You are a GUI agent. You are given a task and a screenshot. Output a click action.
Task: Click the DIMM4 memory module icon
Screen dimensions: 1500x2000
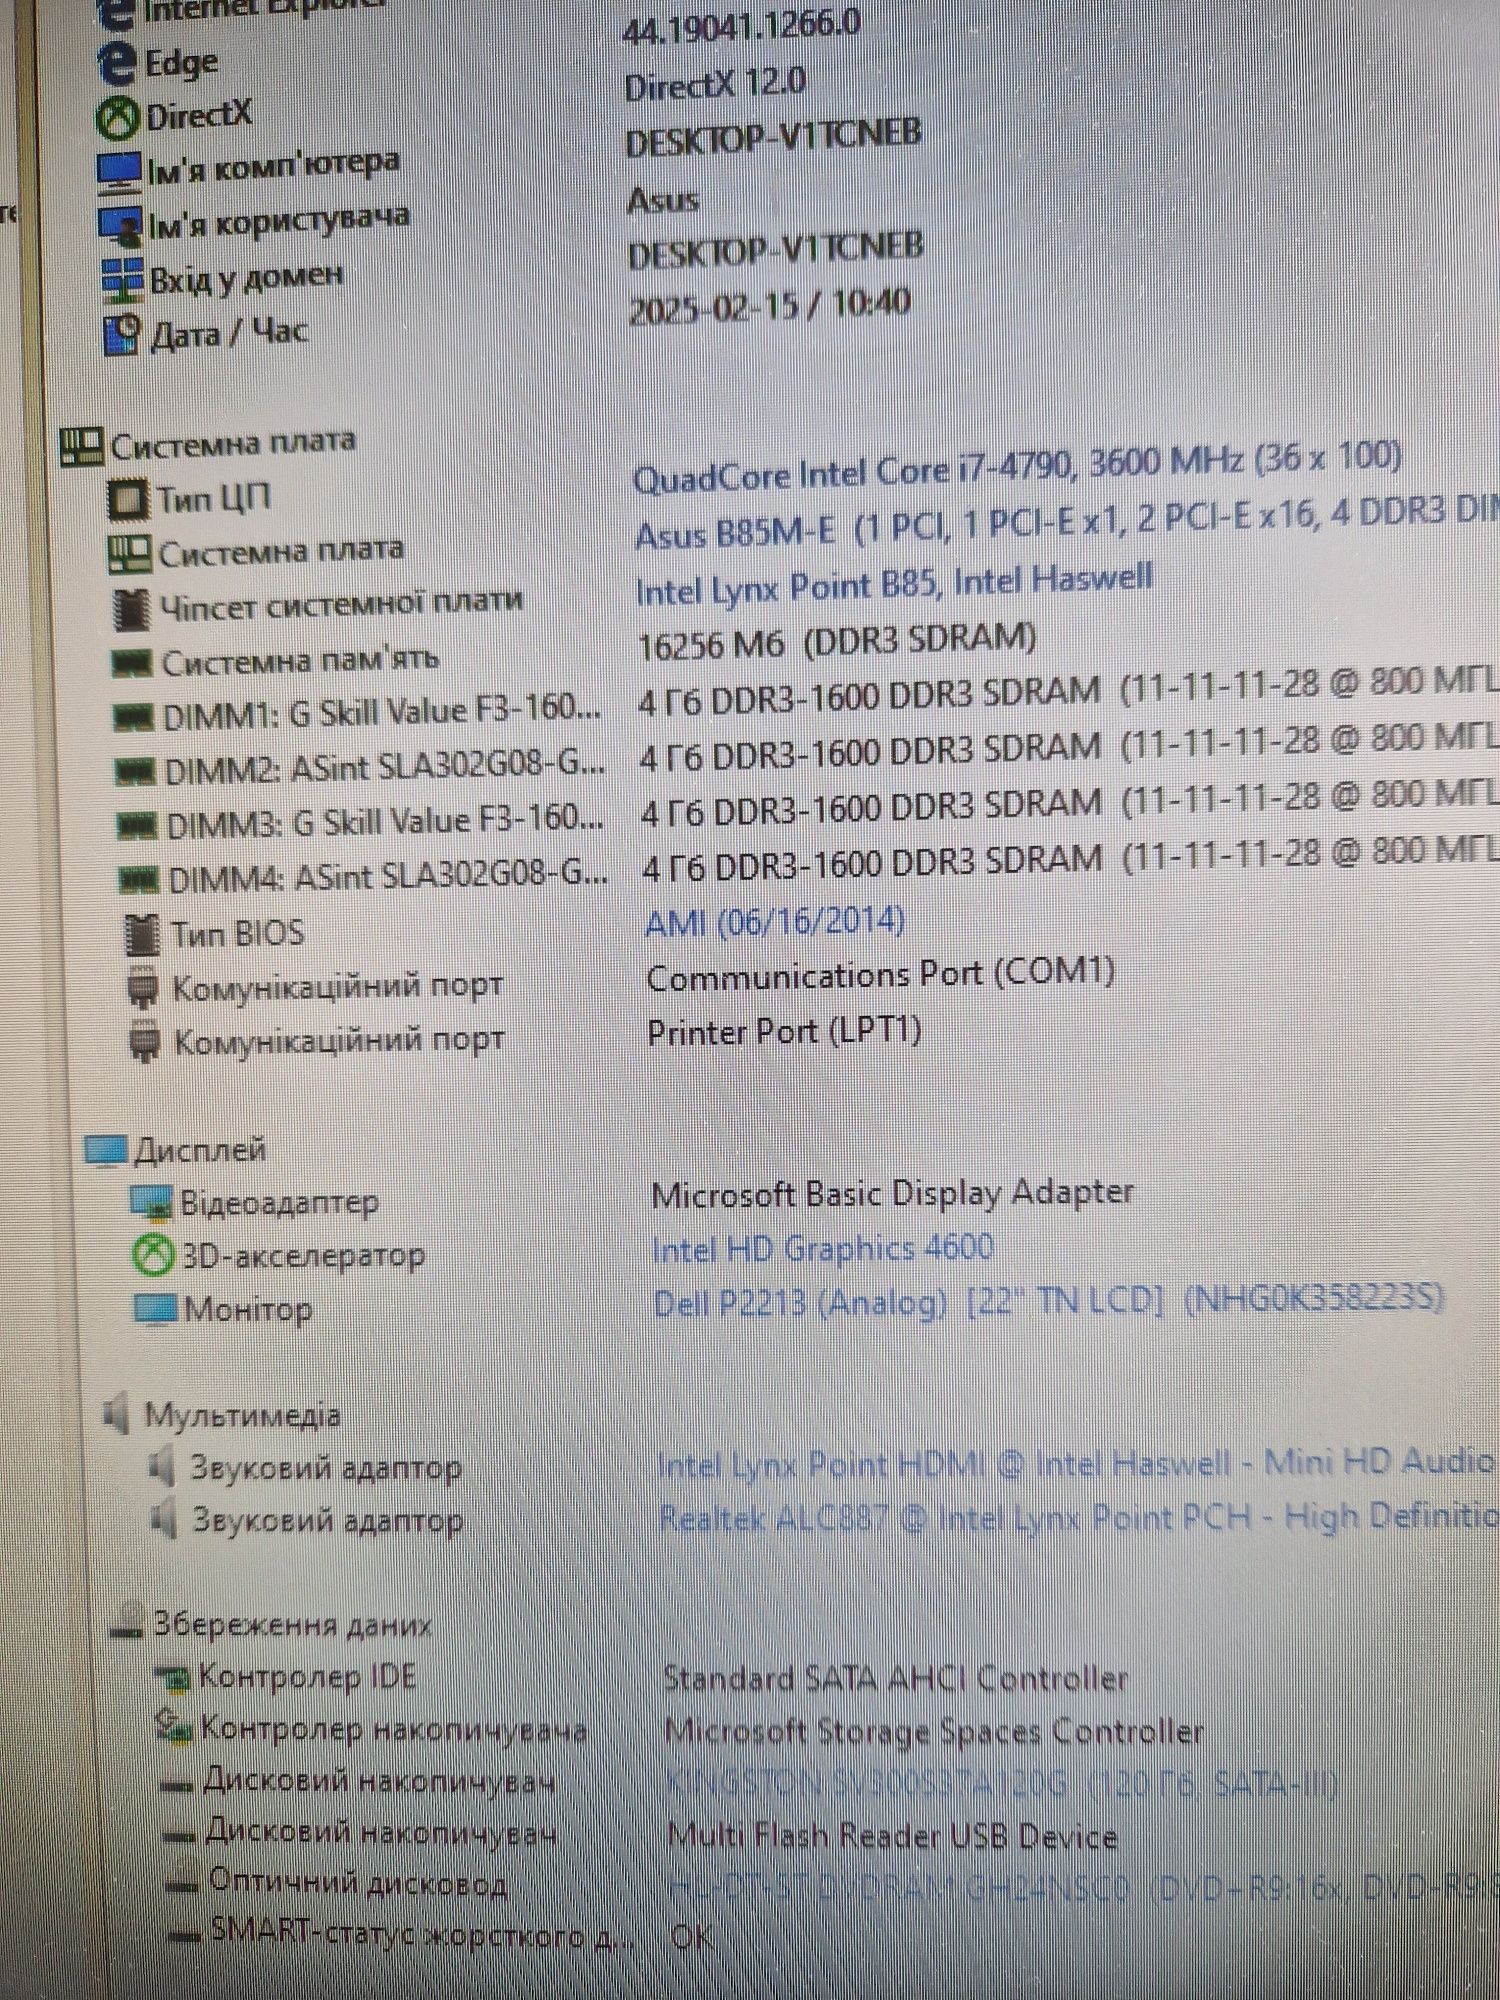pos(138,880)
